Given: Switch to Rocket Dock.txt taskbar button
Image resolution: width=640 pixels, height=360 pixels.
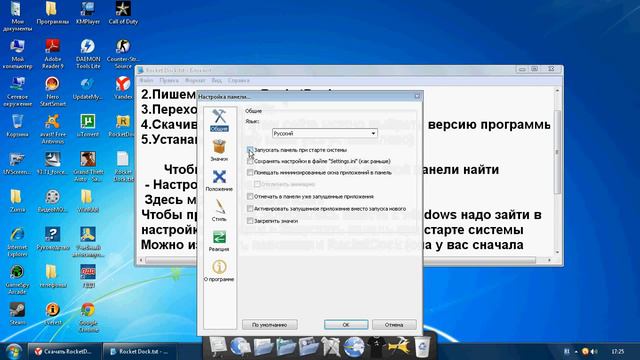Looking at the screenshot, I should coord(140,351).
